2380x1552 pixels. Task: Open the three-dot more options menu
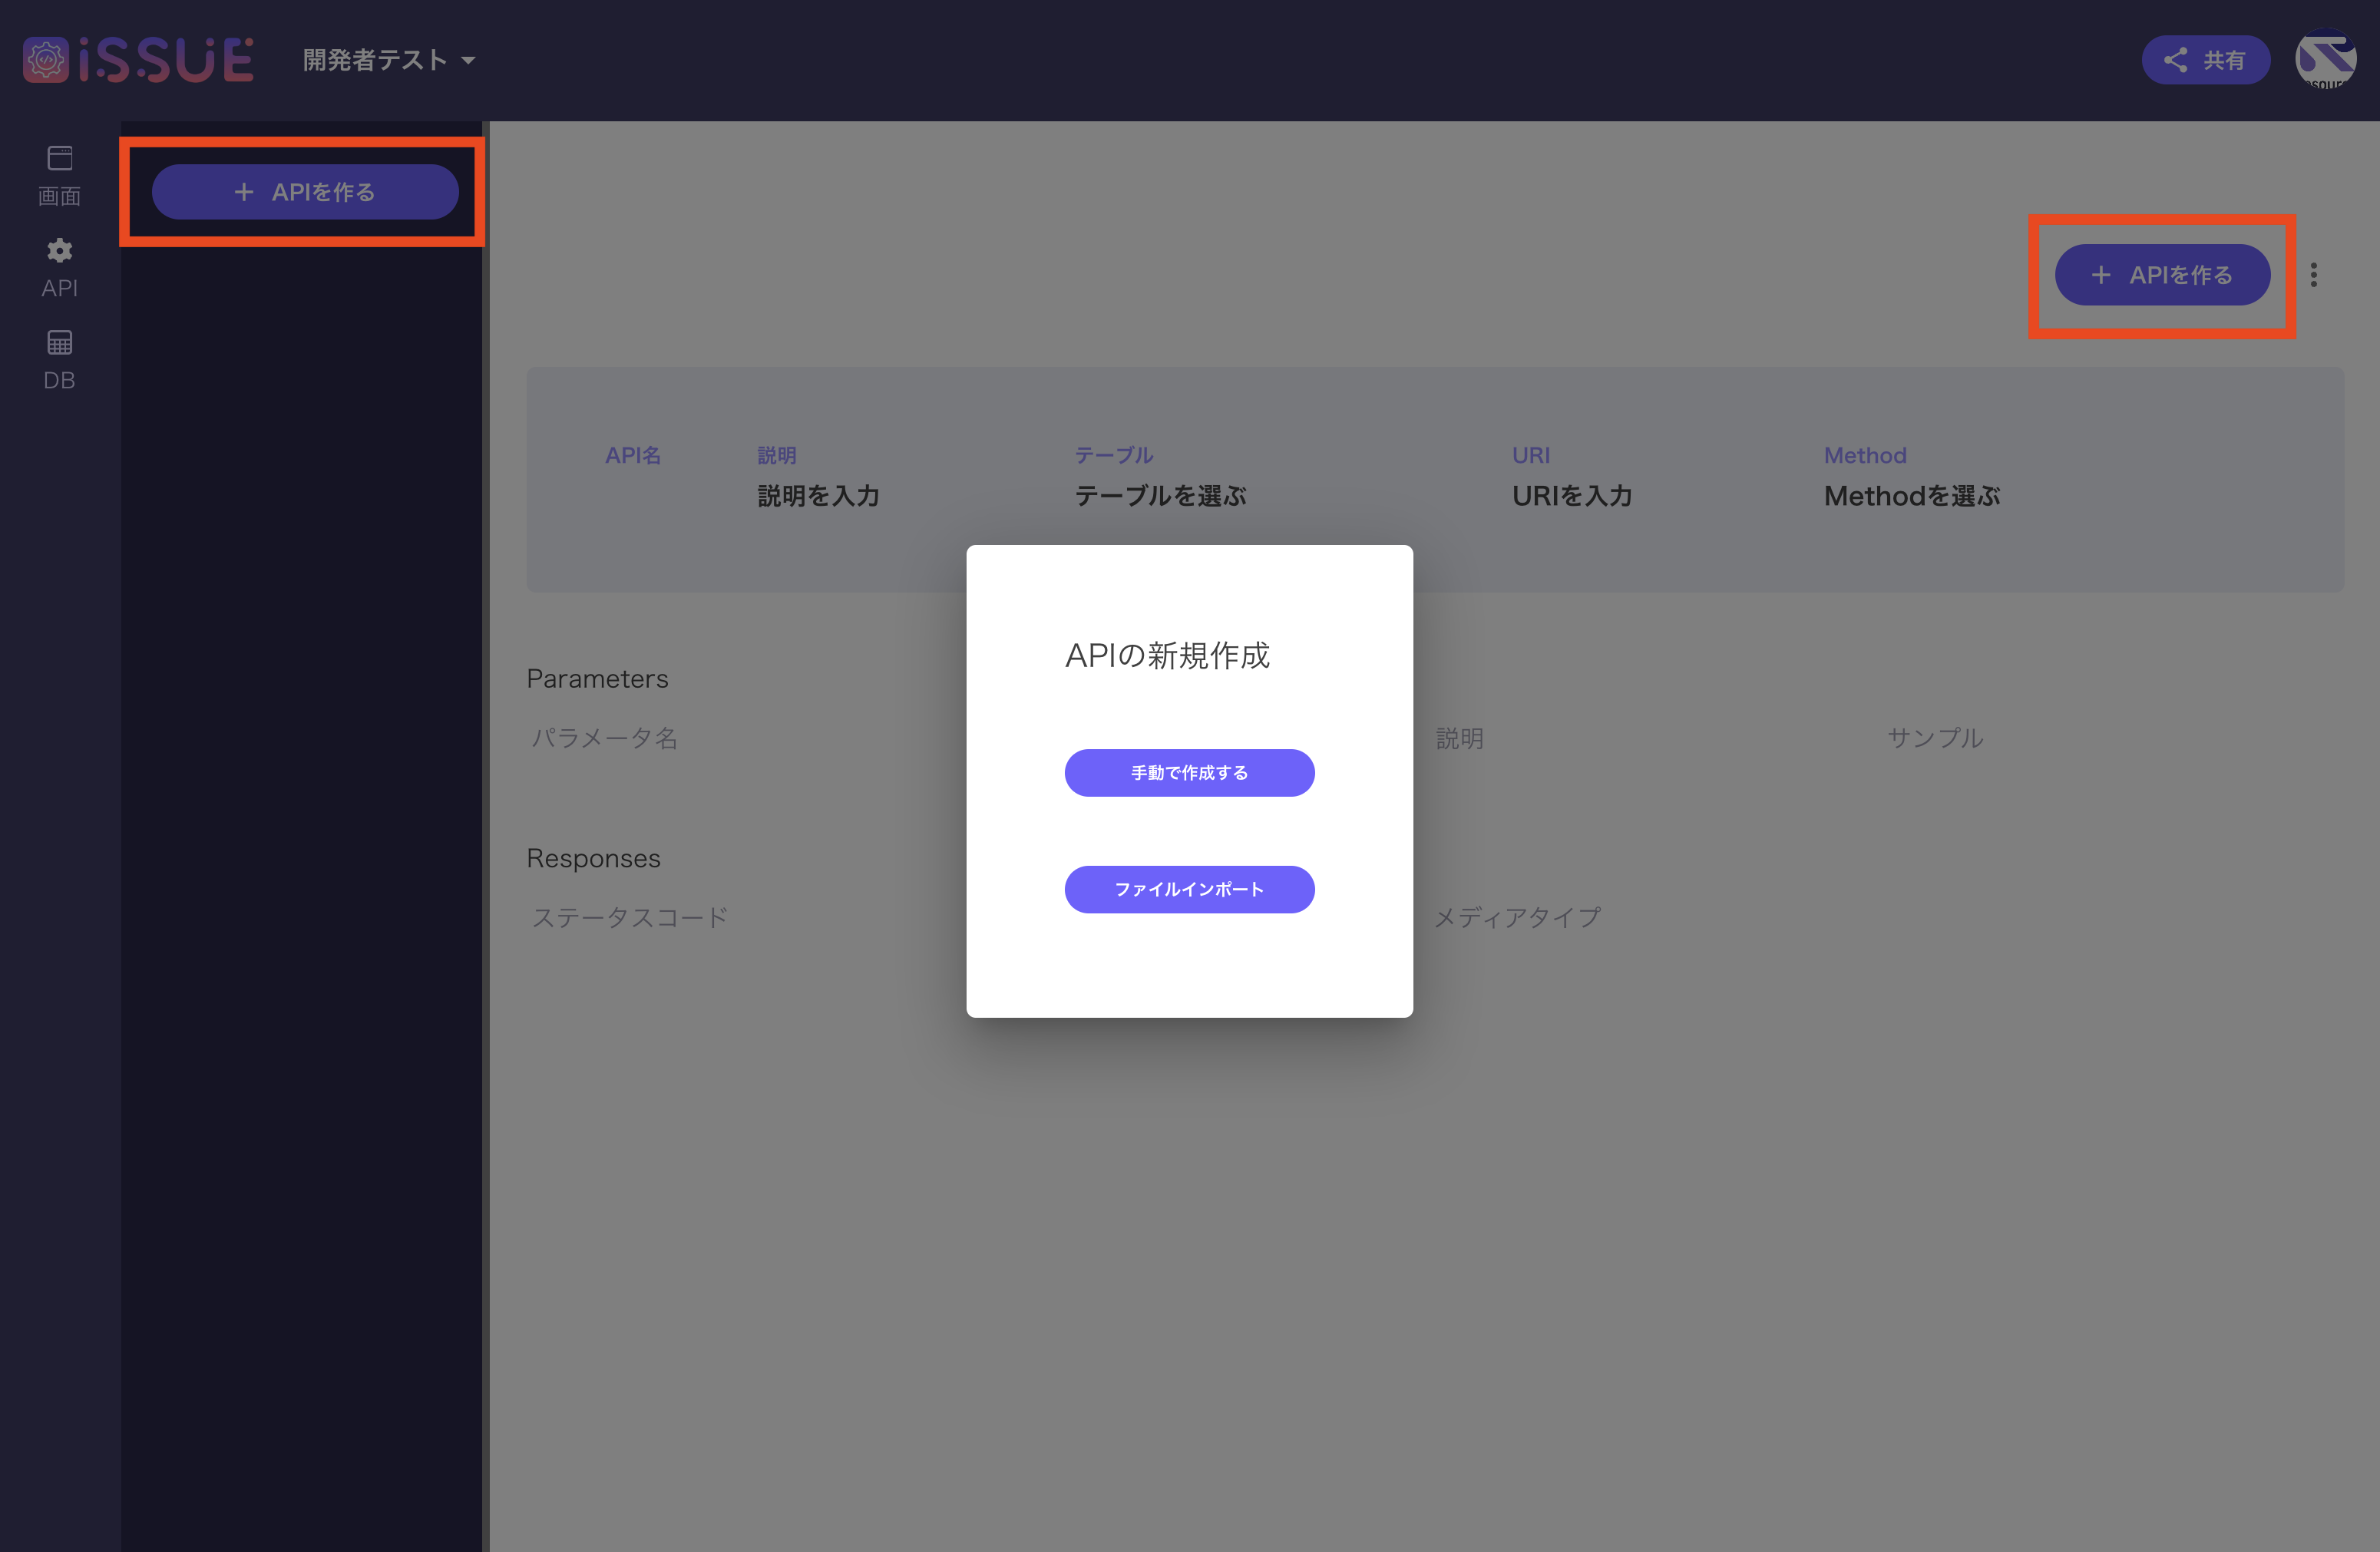point(2314,275)
